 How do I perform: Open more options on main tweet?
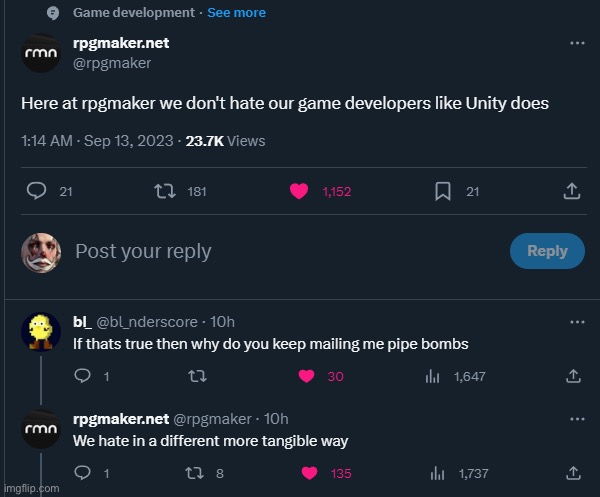tap(577, 43)
